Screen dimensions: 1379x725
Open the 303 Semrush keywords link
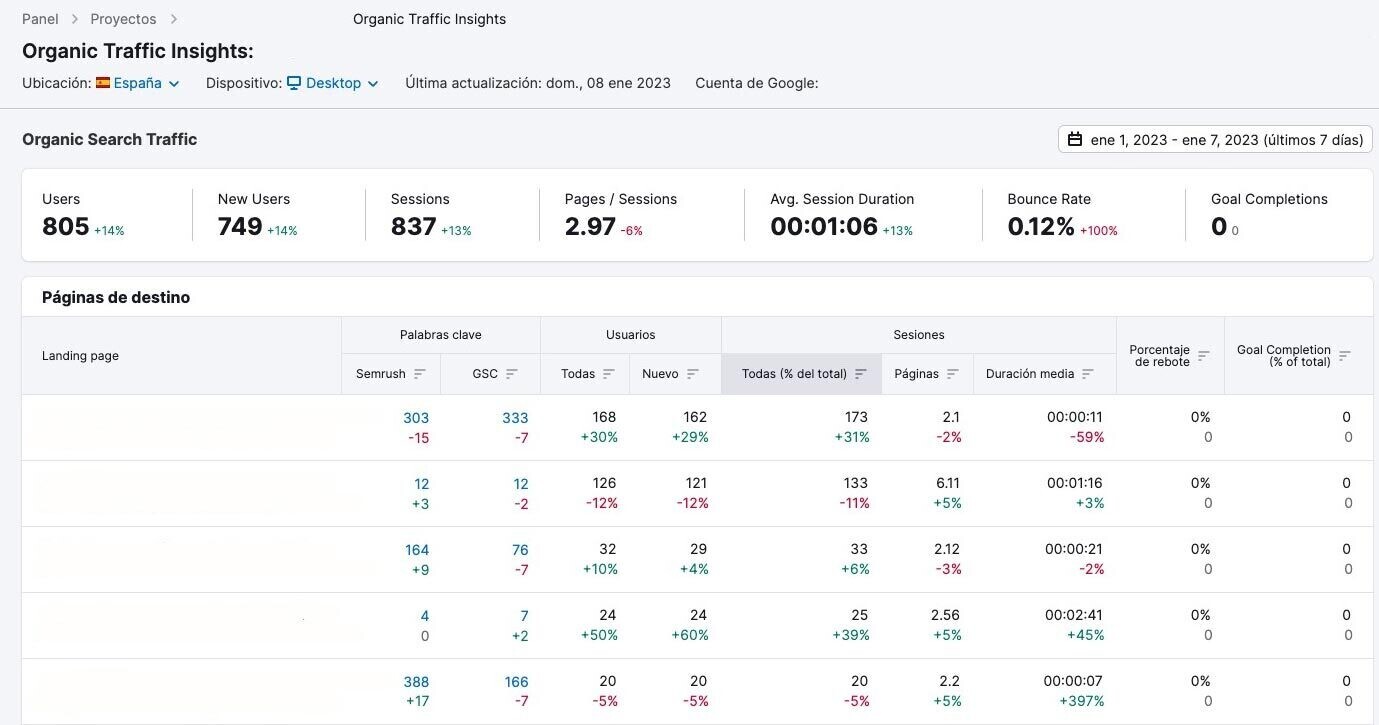[x=416, y=417]
